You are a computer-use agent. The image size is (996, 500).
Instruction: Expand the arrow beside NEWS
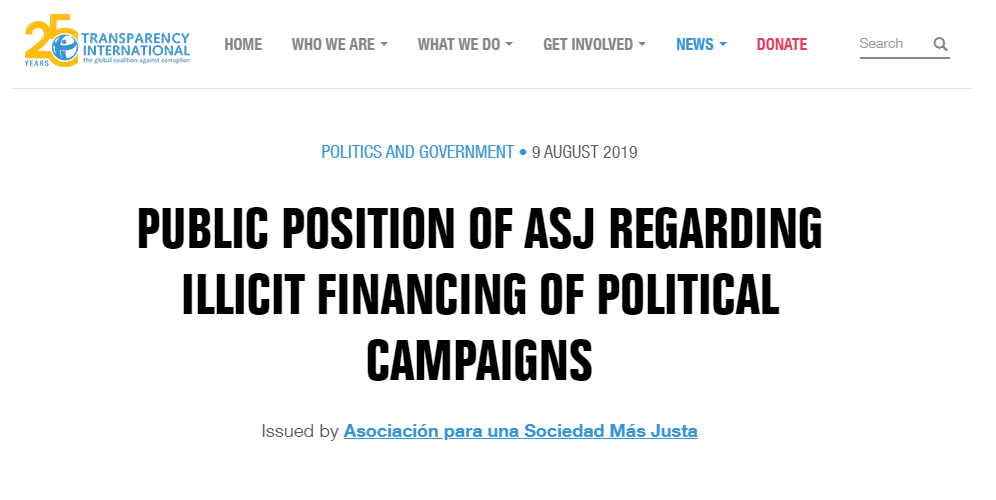tap(723, 45)
